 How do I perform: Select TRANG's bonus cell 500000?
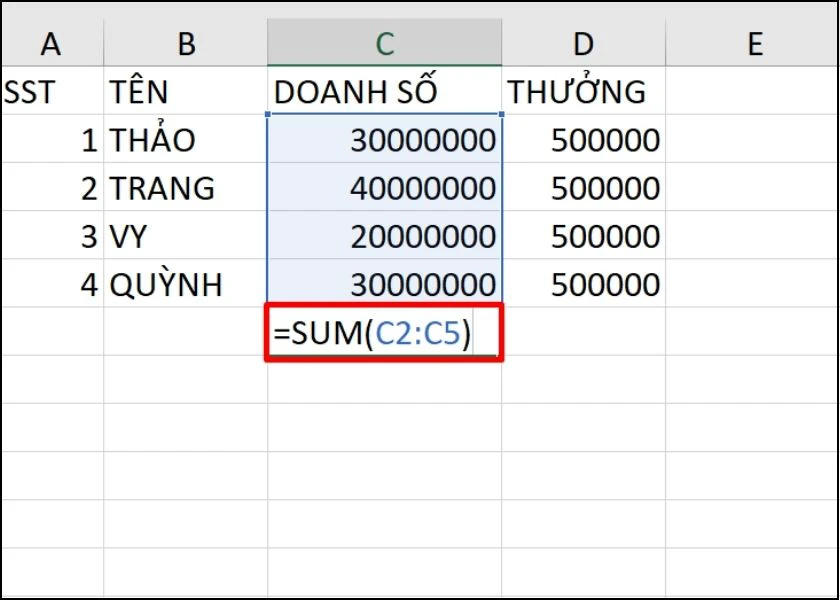click(x=583, y=187)
